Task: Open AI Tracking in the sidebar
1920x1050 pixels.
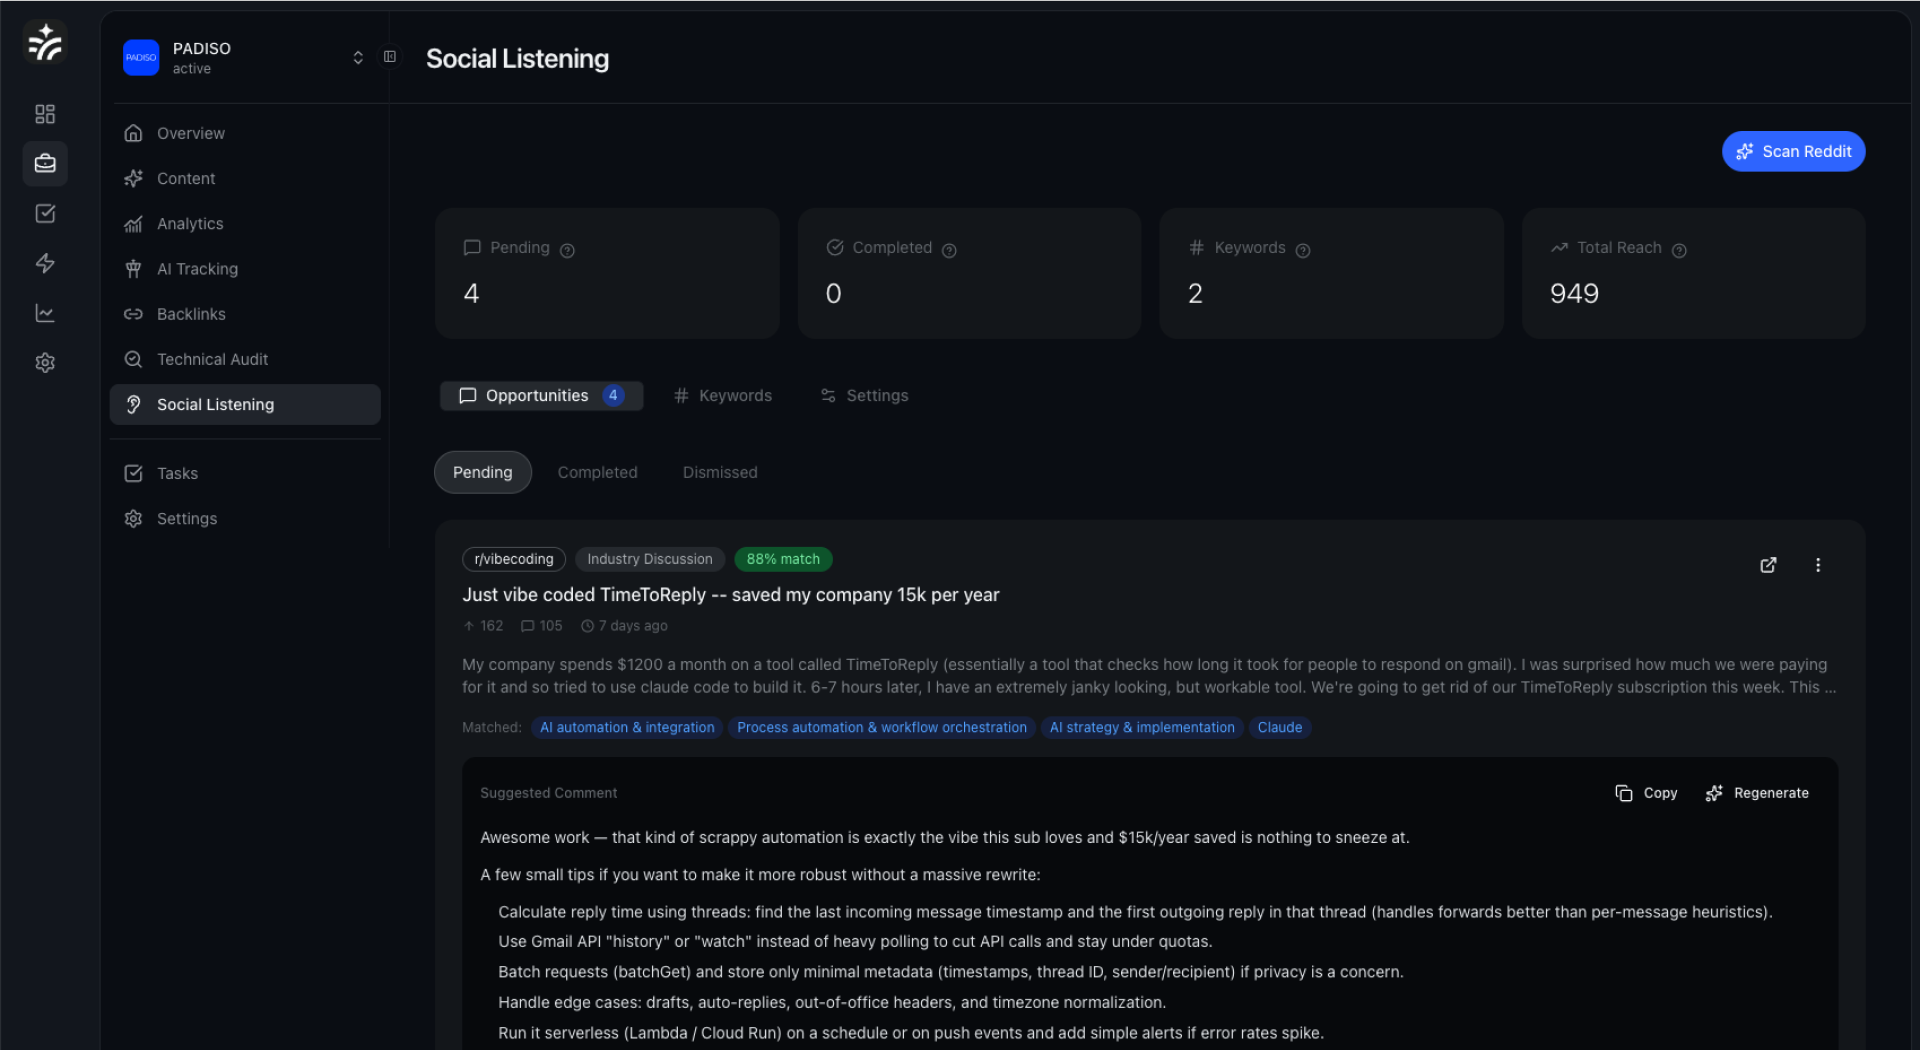Action: pos(197,269)
